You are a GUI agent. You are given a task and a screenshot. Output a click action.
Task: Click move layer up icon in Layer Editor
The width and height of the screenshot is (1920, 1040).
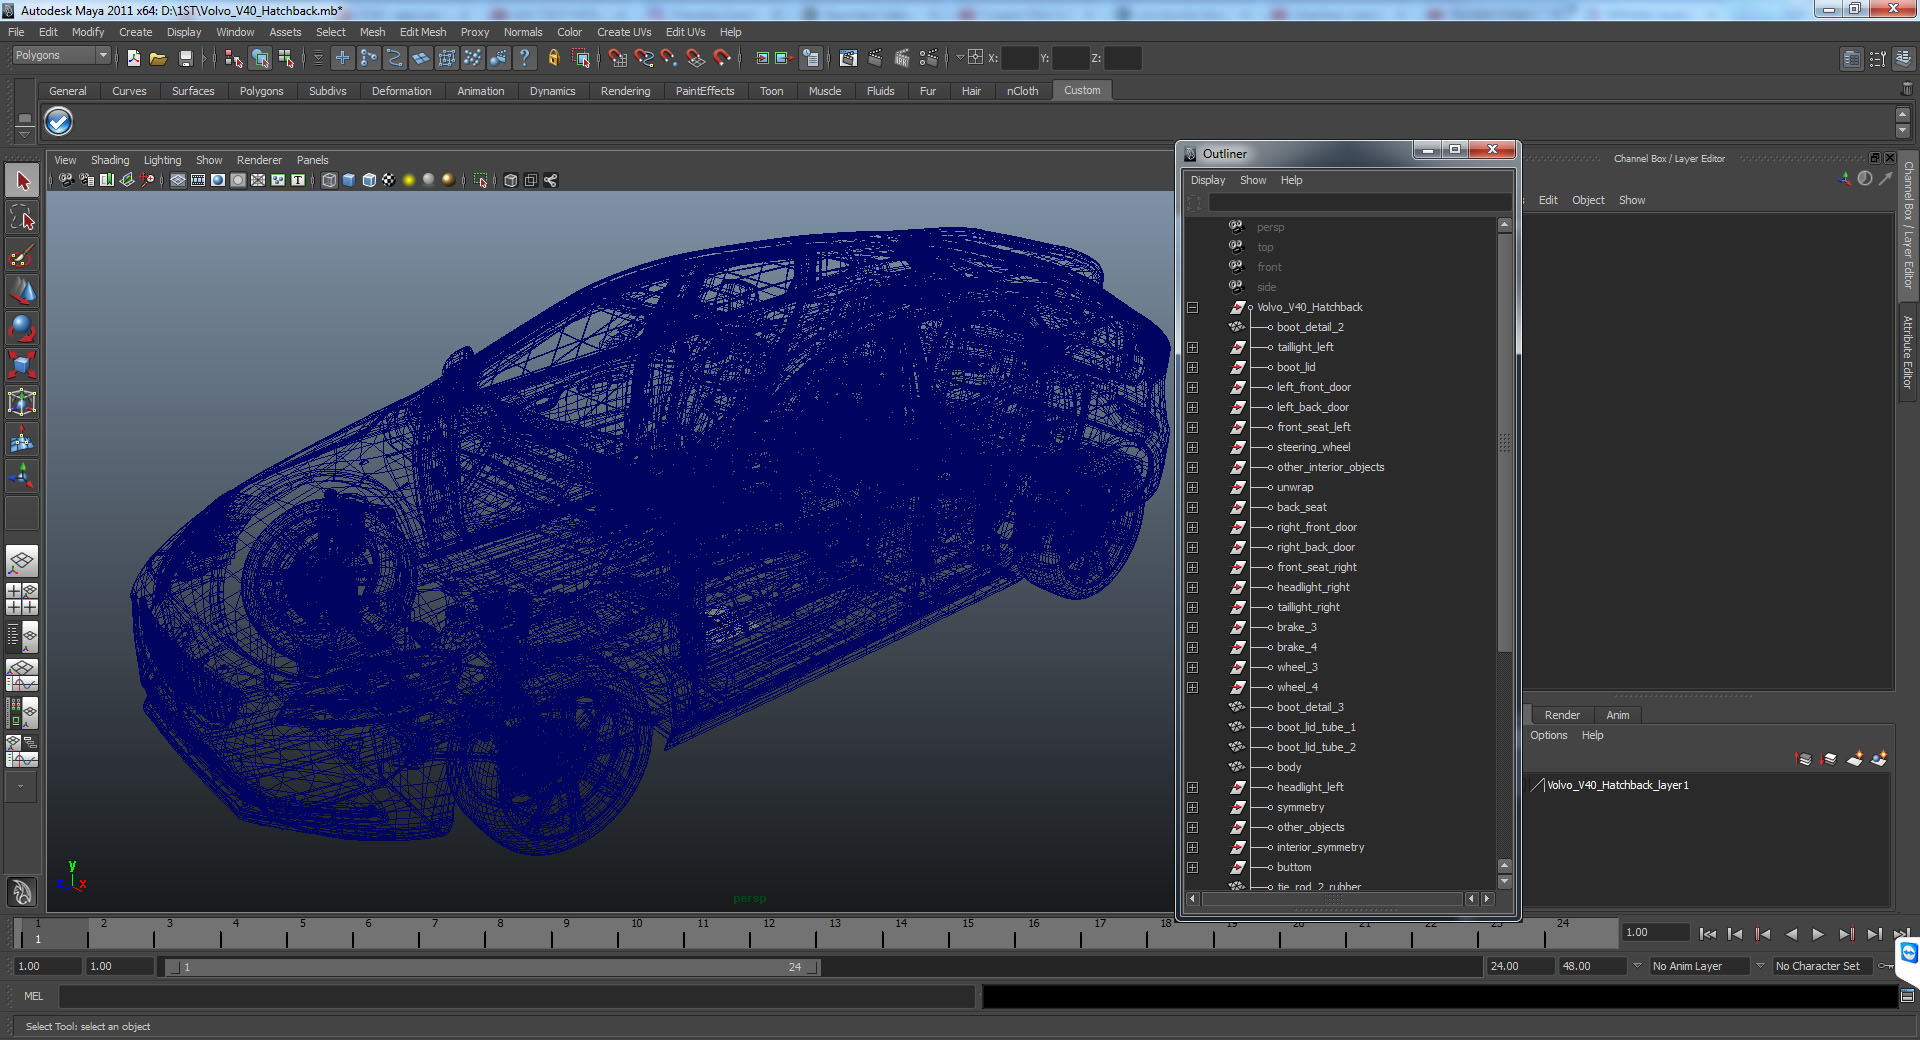click(1804, 759)
